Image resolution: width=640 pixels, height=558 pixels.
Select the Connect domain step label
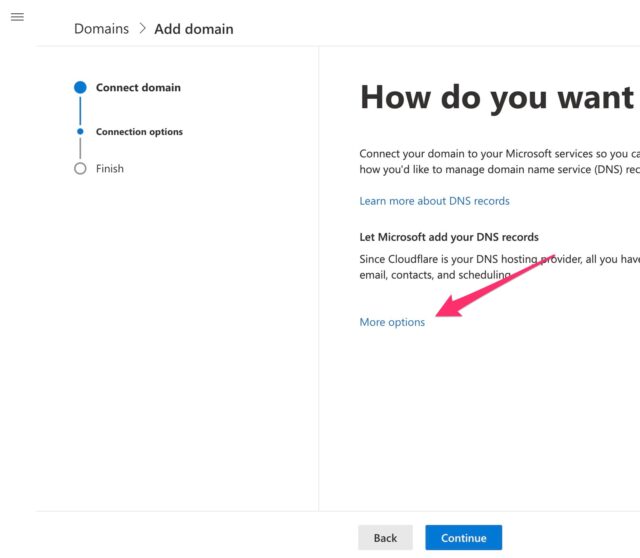pos(138,87)
